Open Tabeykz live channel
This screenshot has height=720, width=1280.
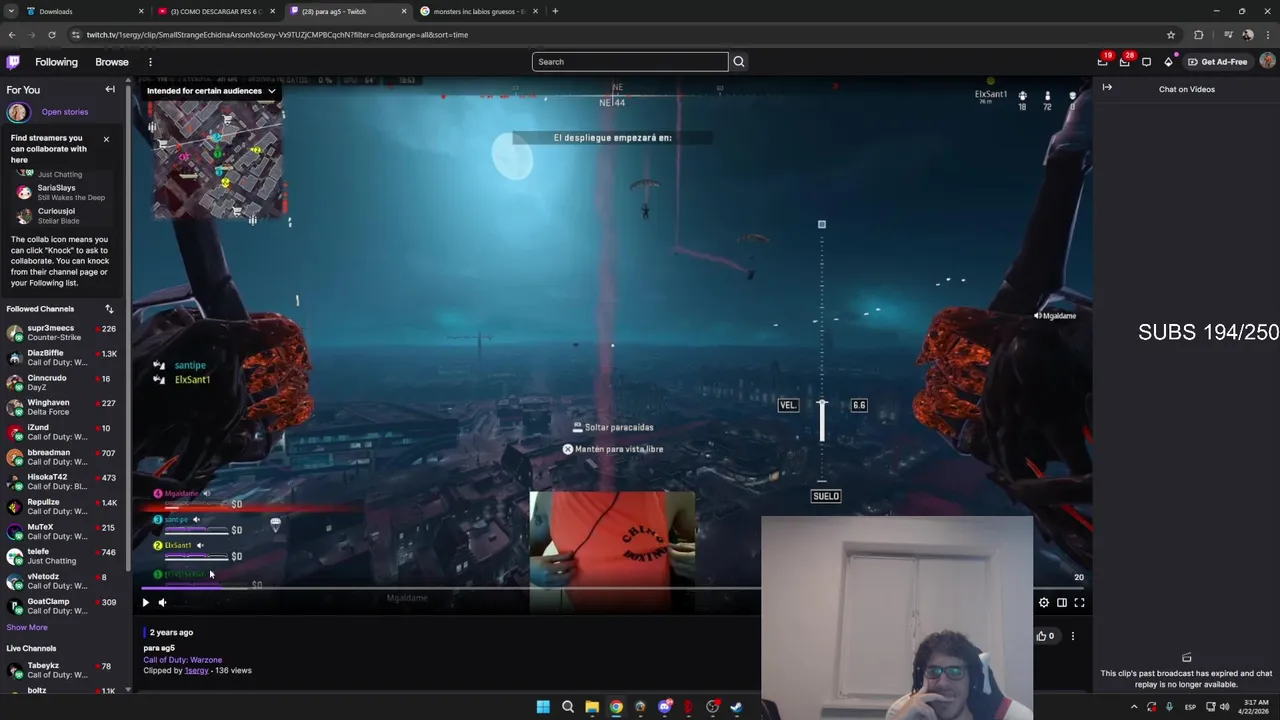click(x=62, y=670)
